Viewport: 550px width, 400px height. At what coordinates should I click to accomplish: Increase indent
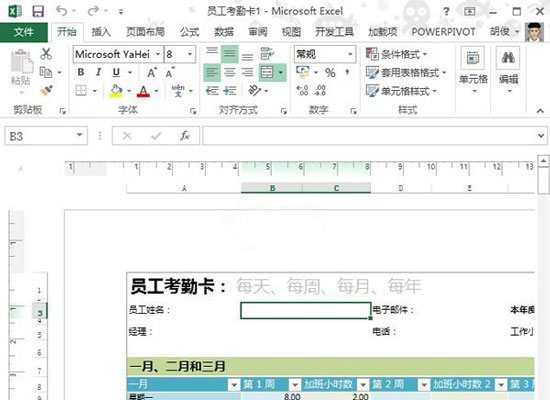click(x=230, y=91)
